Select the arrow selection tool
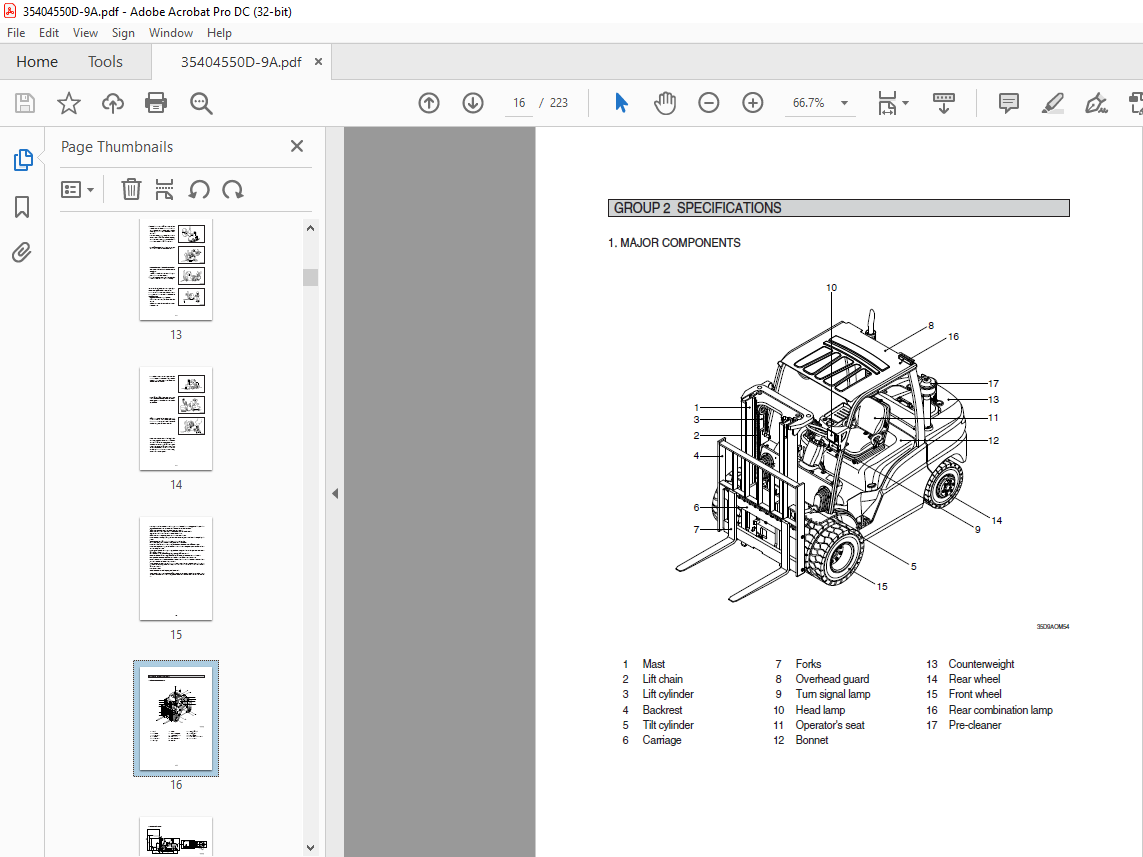The image size is (1143, 857). click(621, 103)
